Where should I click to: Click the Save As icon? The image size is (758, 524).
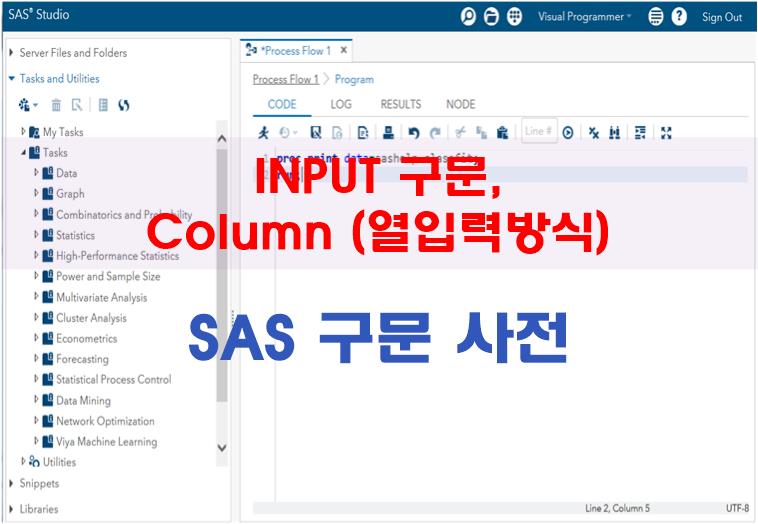[337, 132]
